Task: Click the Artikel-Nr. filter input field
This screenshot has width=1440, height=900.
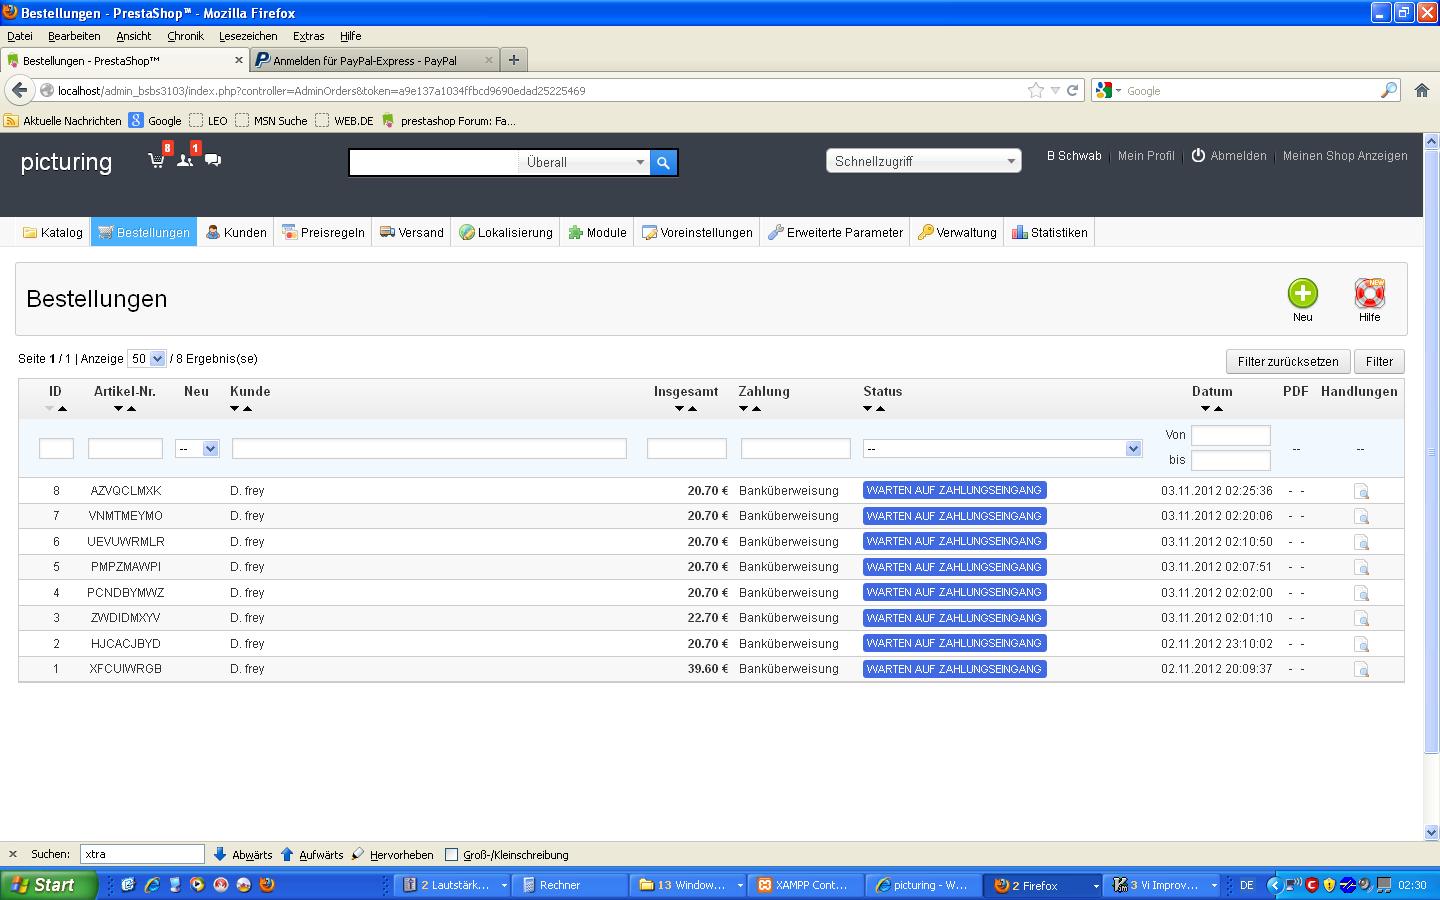Action: 125,449
